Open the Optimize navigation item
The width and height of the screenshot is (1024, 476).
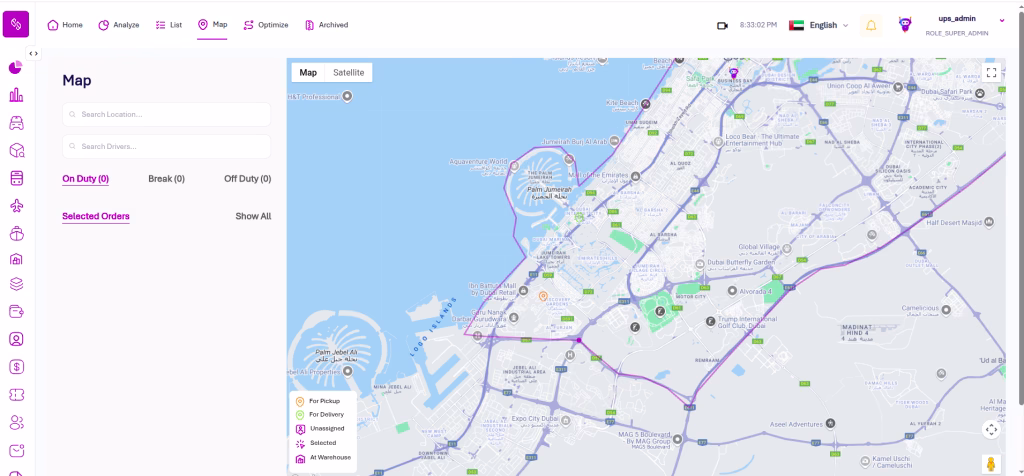pyautogui.click(x=266, y=25)
